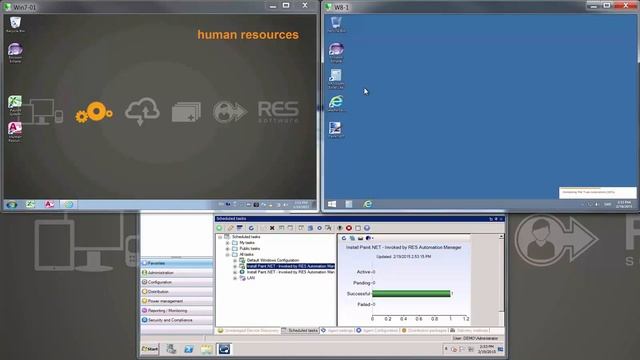Open the Excel shortcut on Win7-01 desktop
This screenshot has height=360, width=640.
coord(15,105)
